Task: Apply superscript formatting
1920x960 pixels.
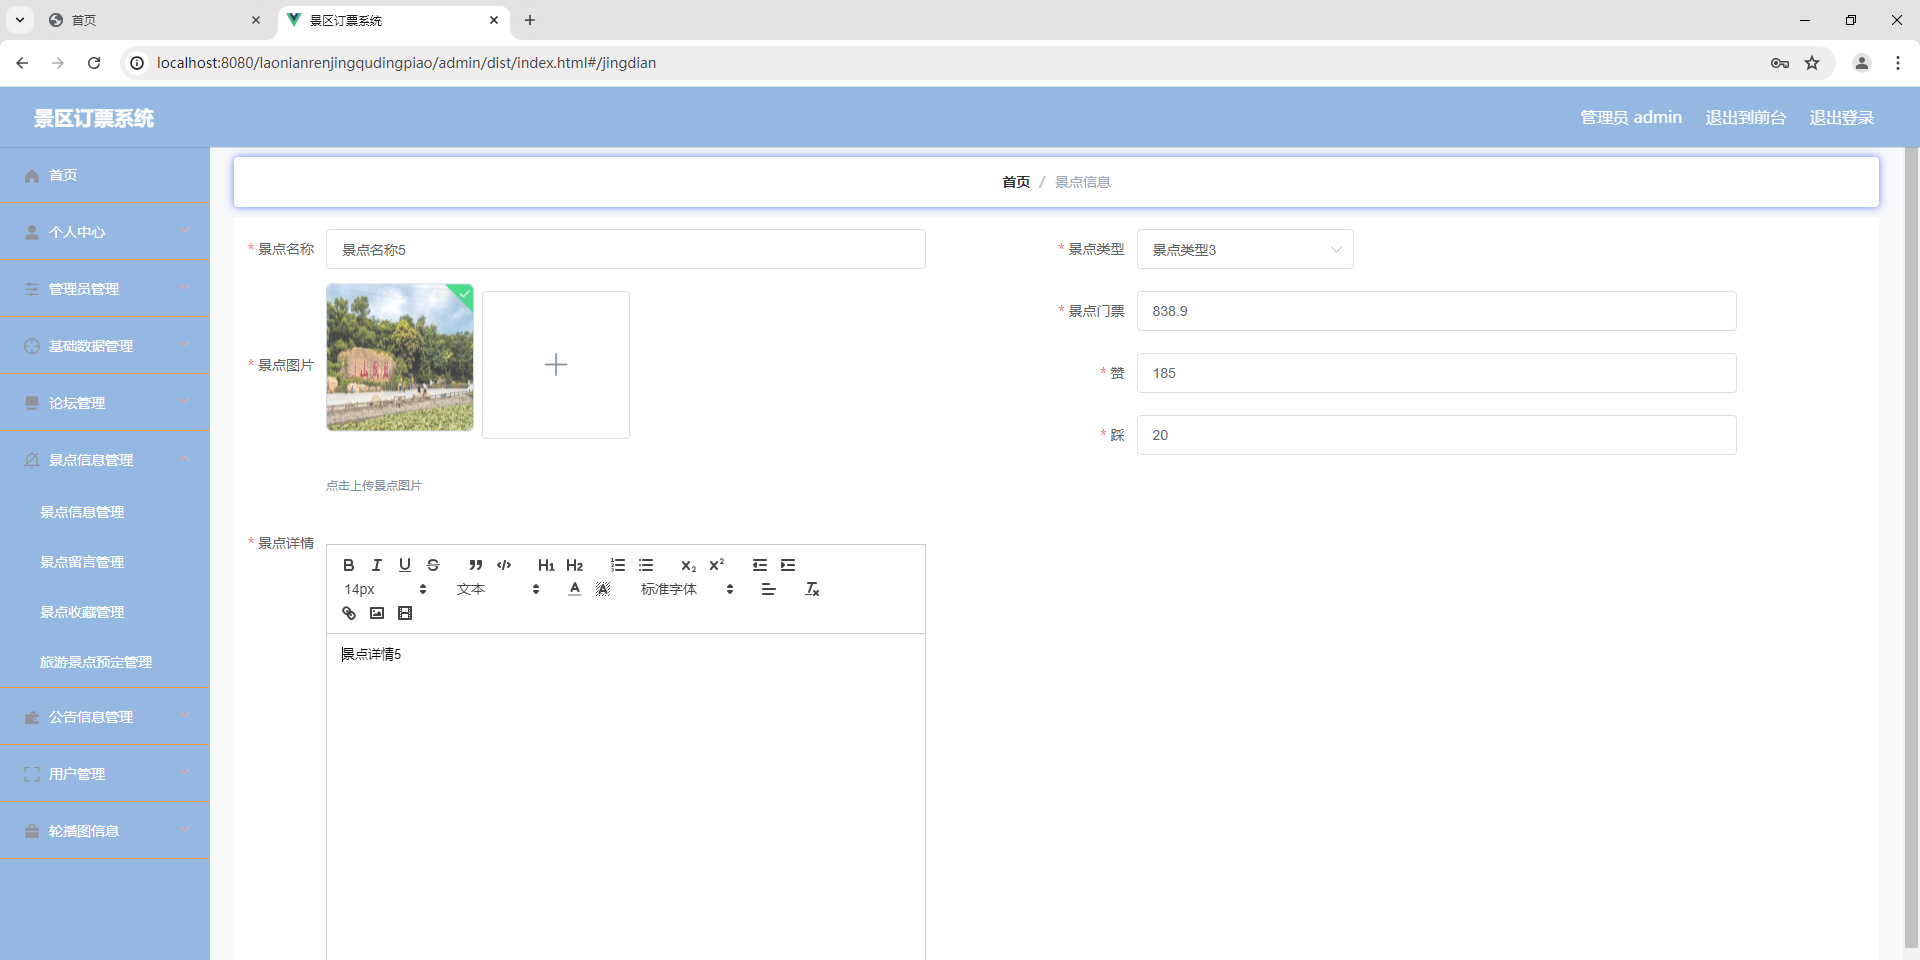Action: coord(716,565)
